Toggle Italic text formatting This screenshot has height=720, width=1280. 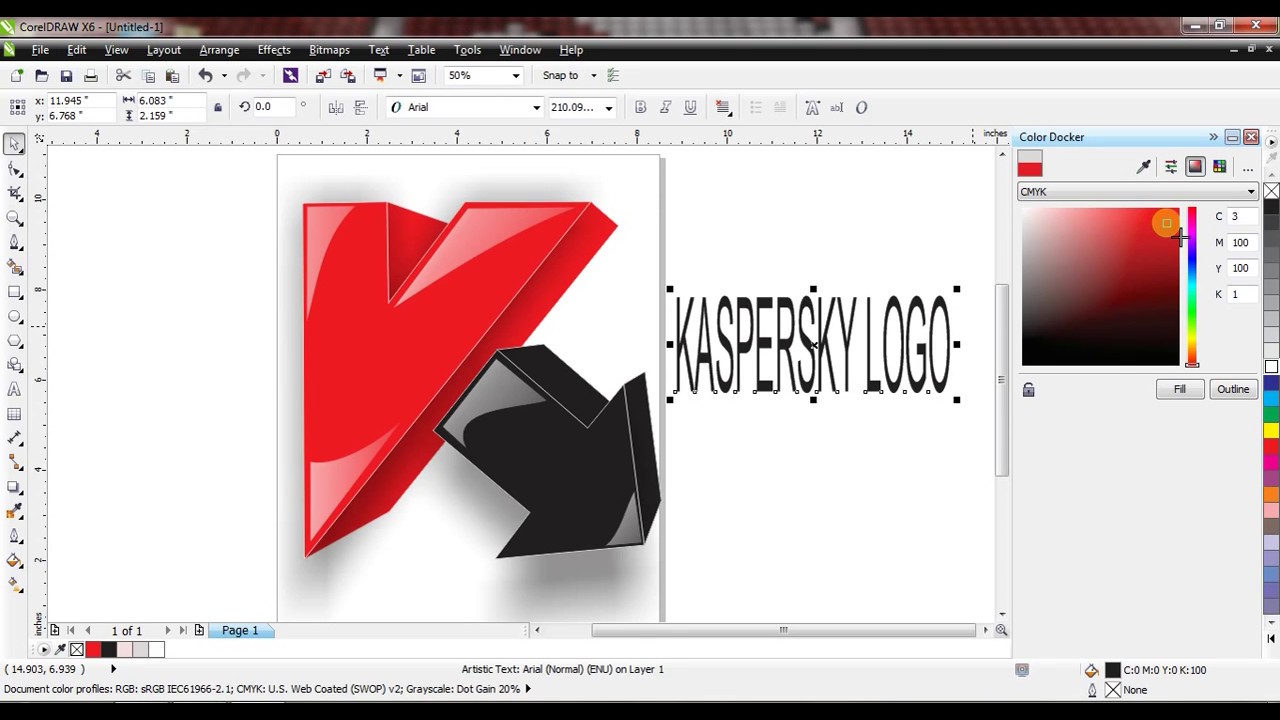pyautogui.click(x=666, y=107)
